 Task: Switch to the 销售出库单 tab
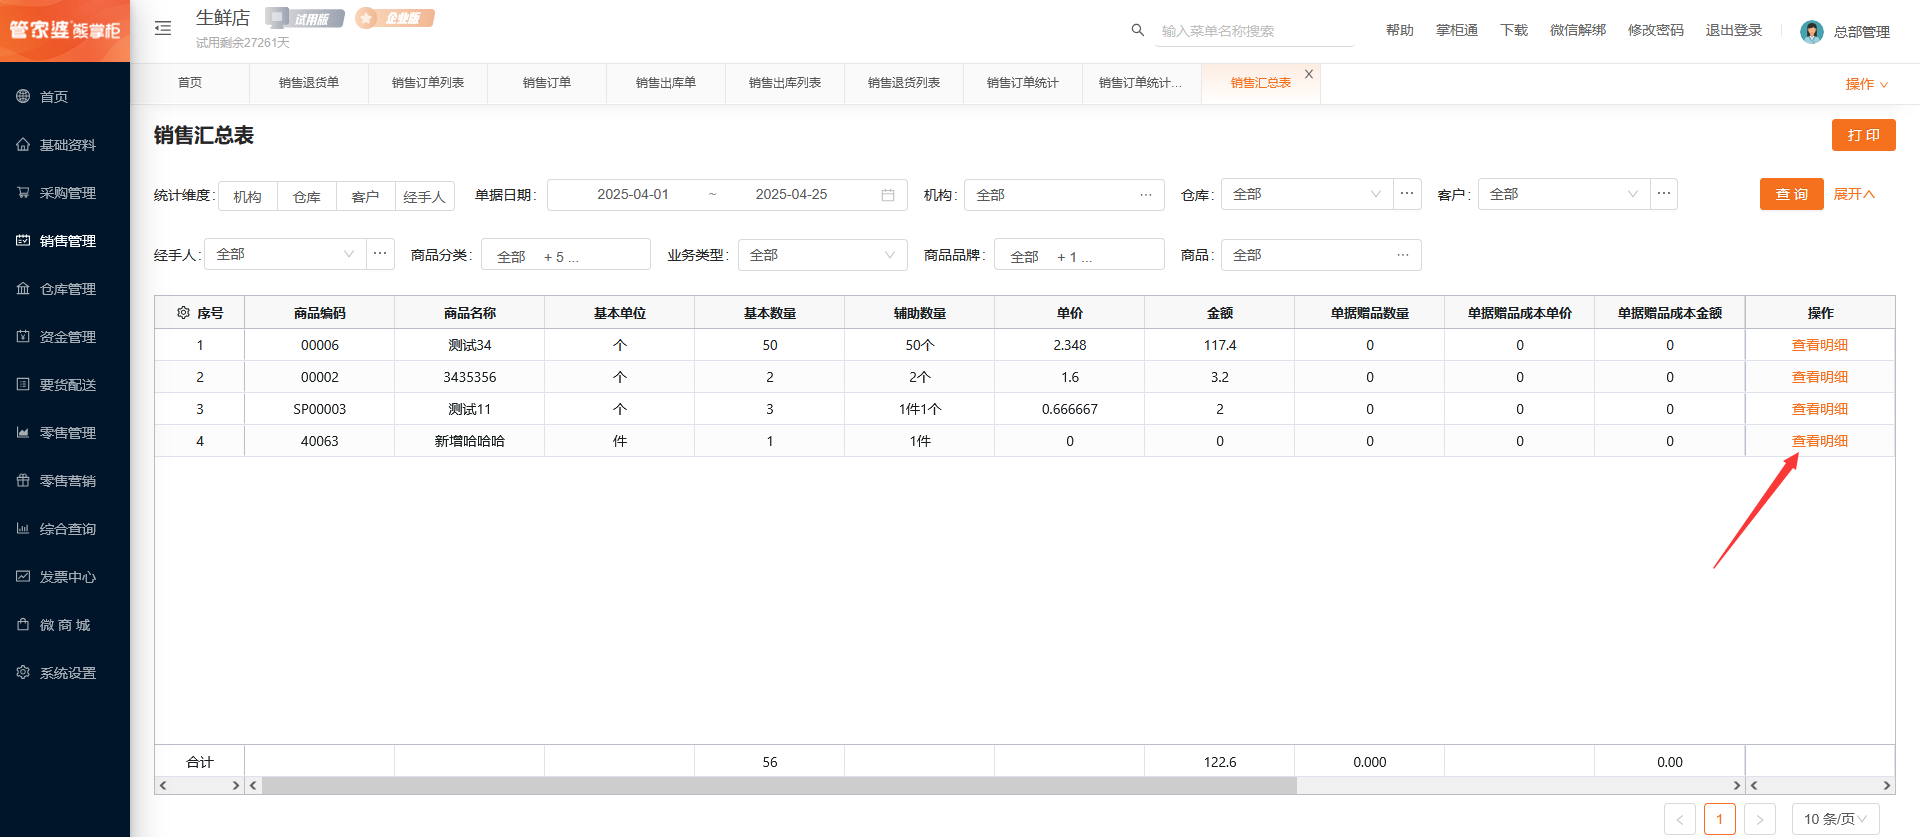[666, 83]
